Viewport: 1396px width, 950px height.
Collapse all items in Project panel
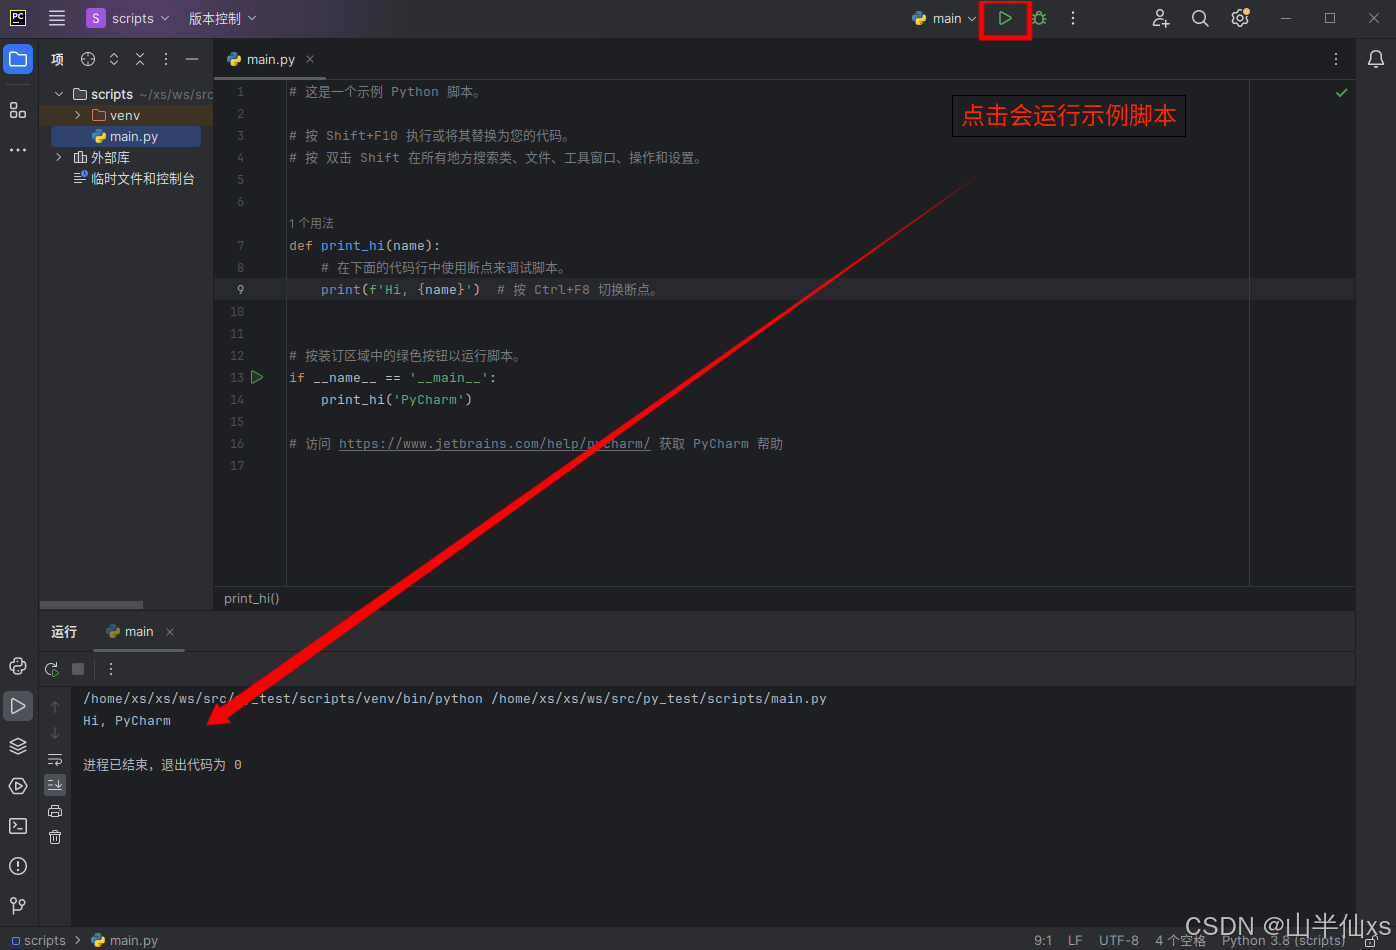[x=140, y=59]
